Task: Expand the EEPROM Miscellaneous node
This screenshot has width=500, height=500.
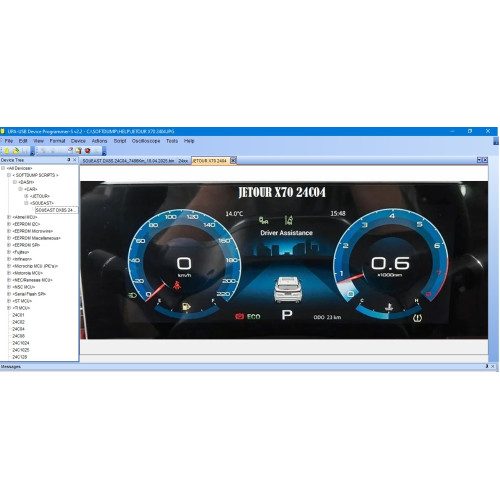Action: coord(9,238)
